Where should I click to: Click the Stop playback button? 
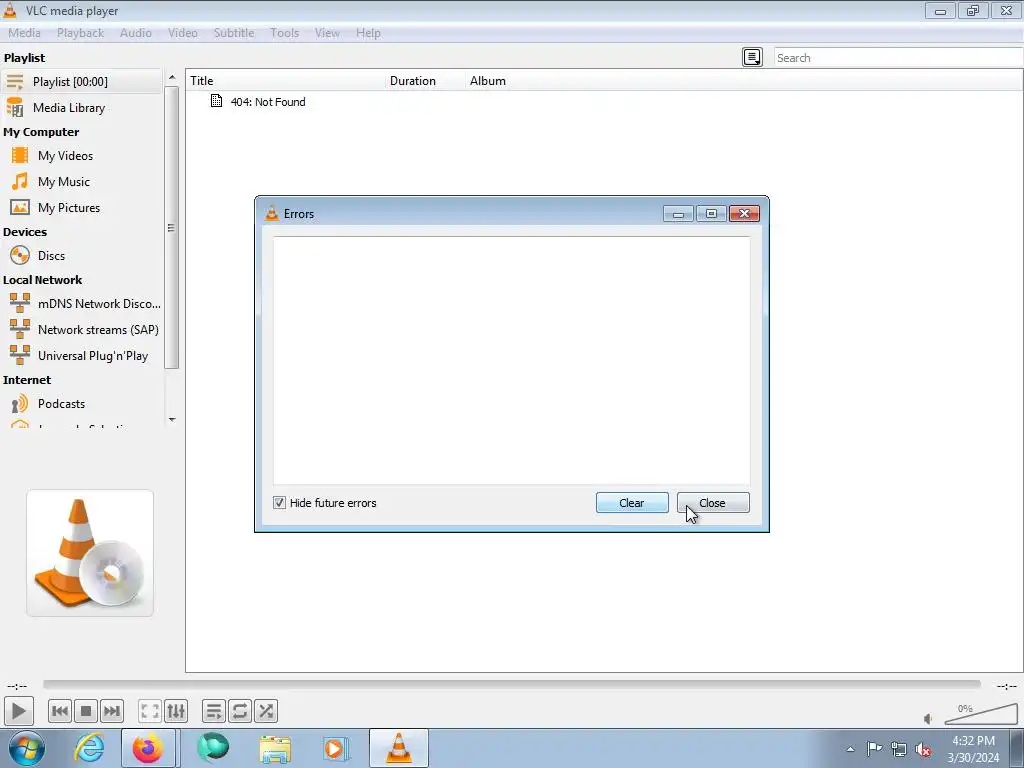pyautogui.click(x=86, y=711)
